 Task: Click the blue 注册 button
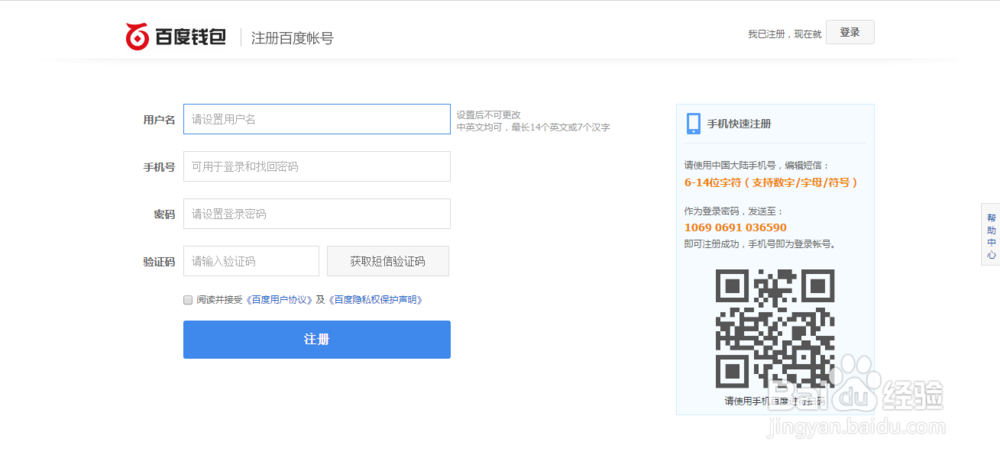coord(316,339)
